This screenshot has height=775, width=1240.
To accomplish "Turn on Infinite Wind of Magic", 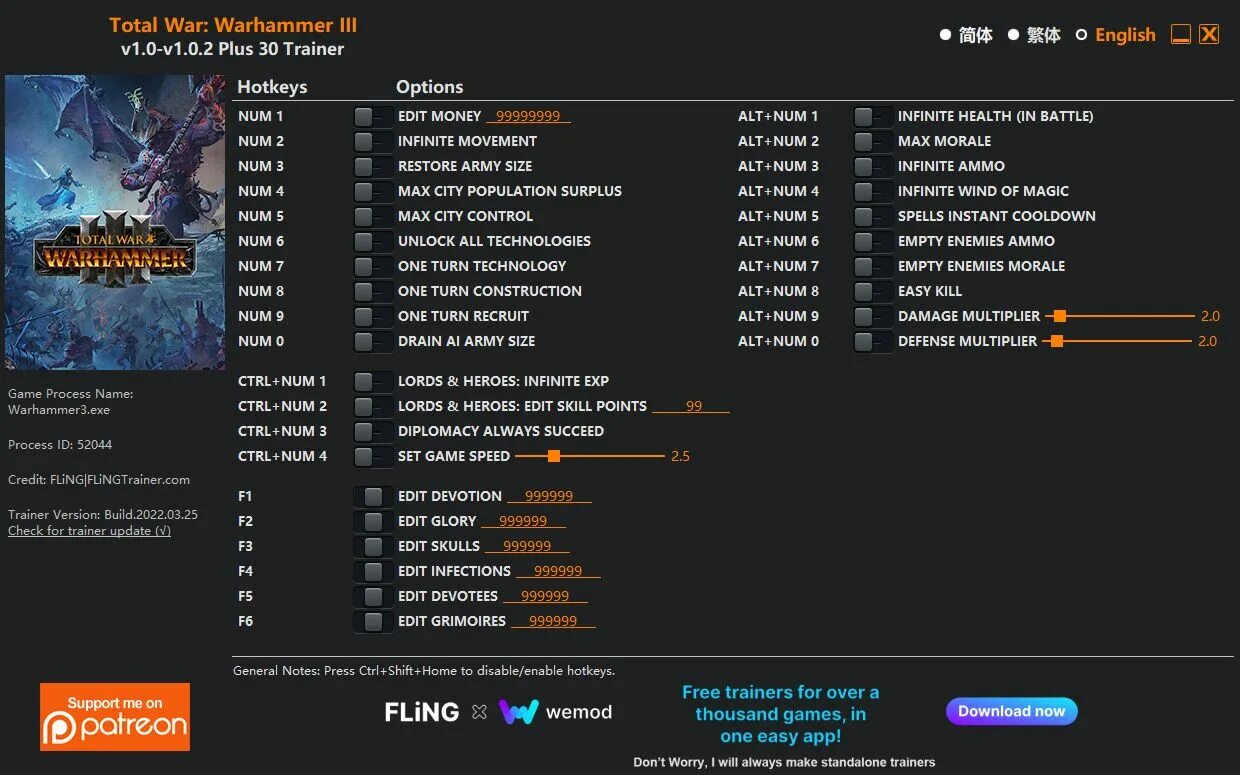I will [873, 191].
